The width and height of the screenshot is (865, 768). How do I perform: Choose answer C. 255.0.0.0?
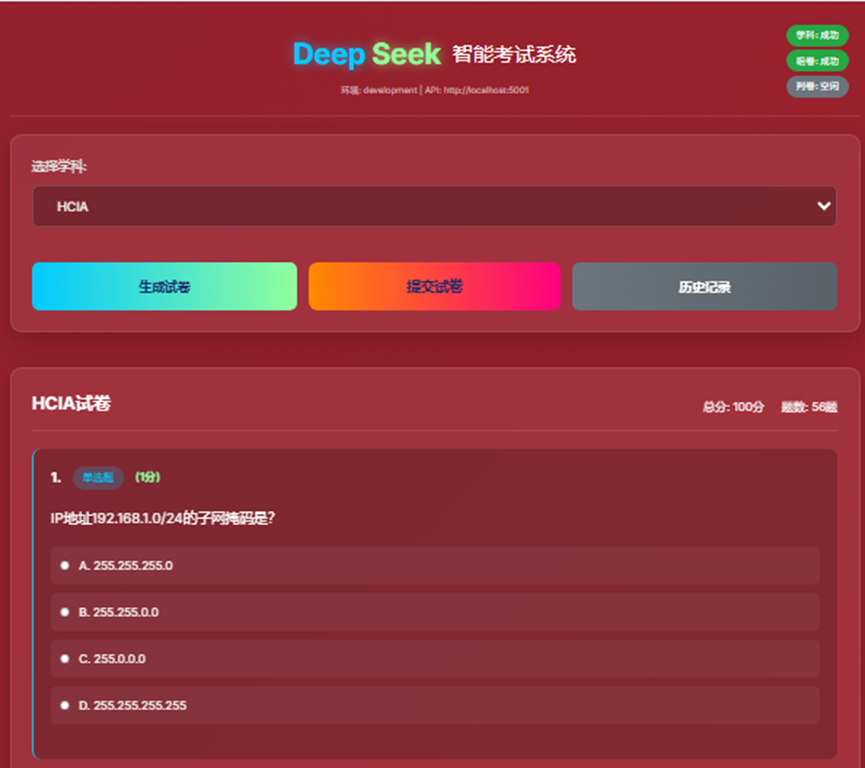435,659
